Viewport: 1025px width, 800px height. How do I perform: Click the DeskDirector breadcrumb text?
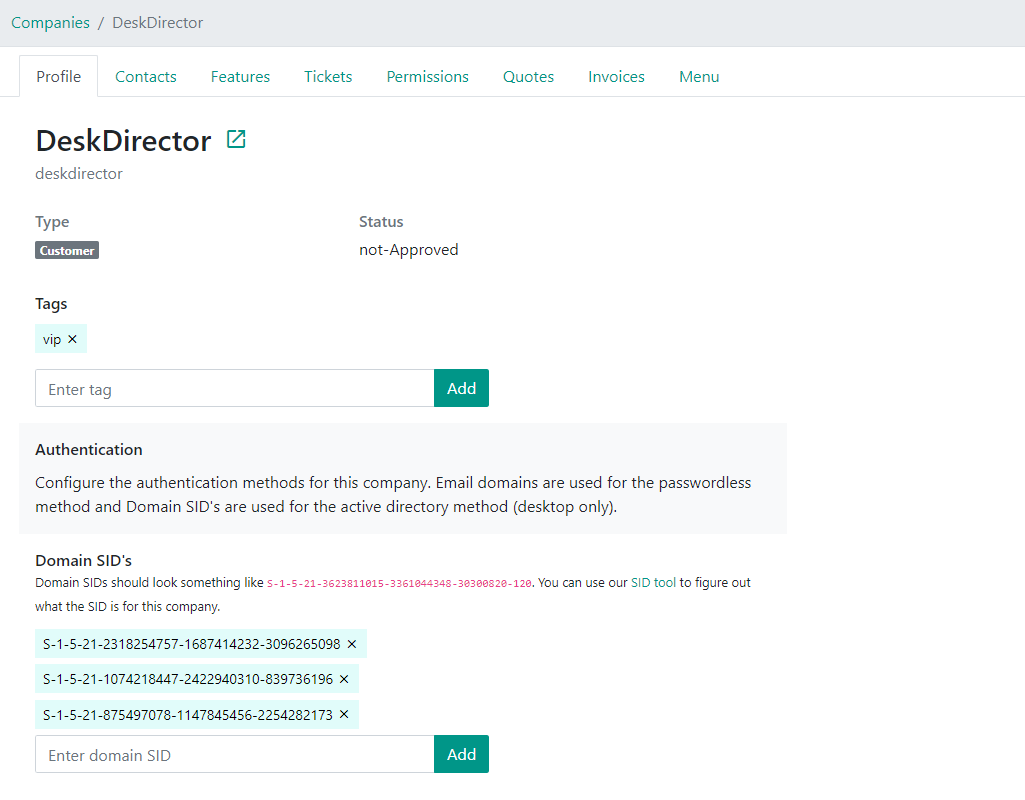(158, 23)
